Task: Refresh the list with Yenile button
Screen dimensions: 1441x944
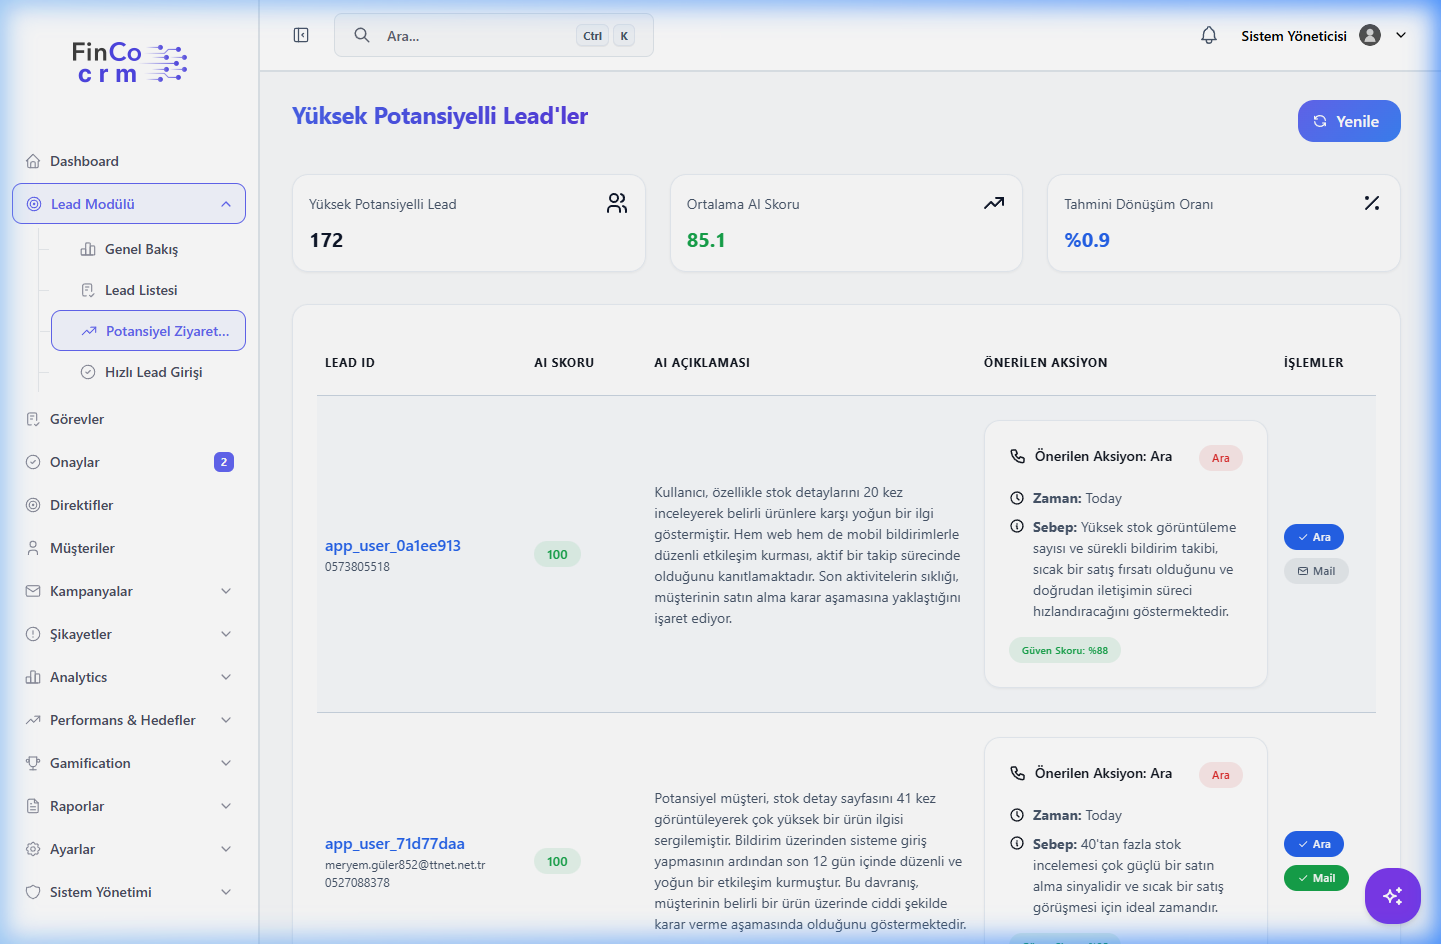Action: click(x=1349, y=121)
